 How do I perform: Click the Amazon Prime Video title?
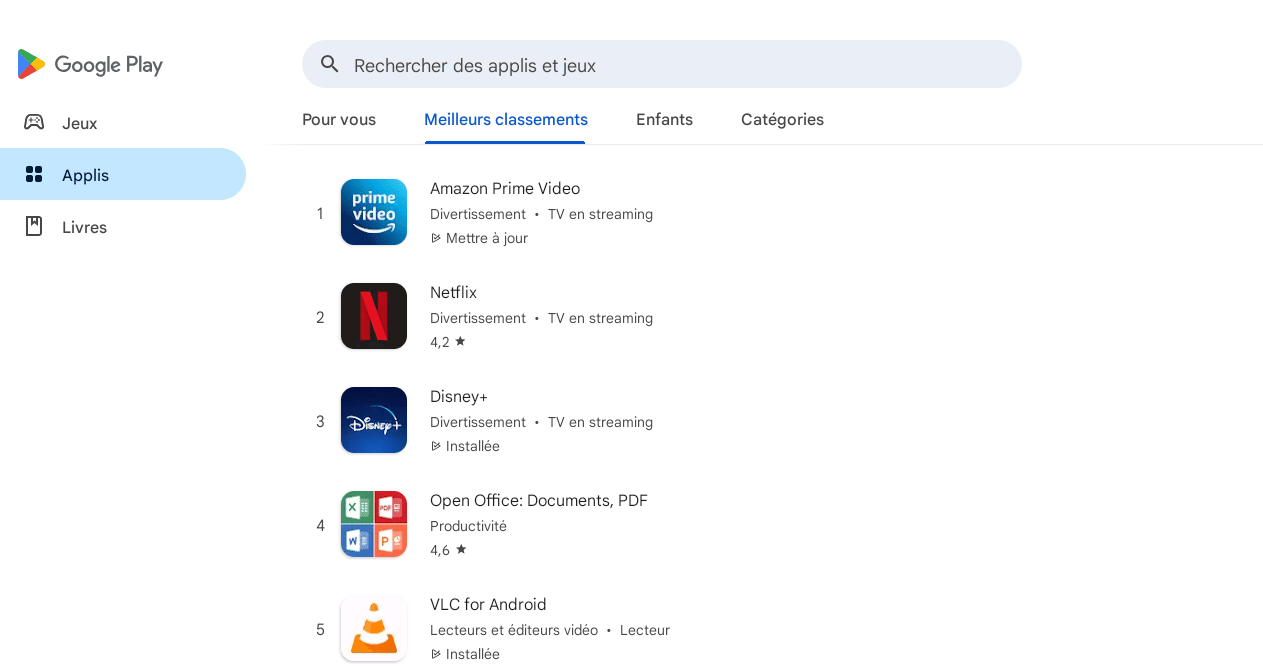(505, 188)
